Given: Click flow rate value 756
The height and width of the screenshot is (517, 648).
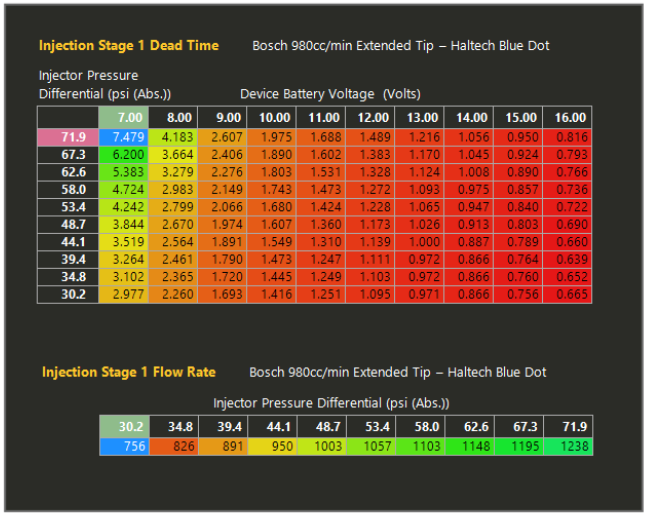Looking at the screenshot, I should point(124,447).
